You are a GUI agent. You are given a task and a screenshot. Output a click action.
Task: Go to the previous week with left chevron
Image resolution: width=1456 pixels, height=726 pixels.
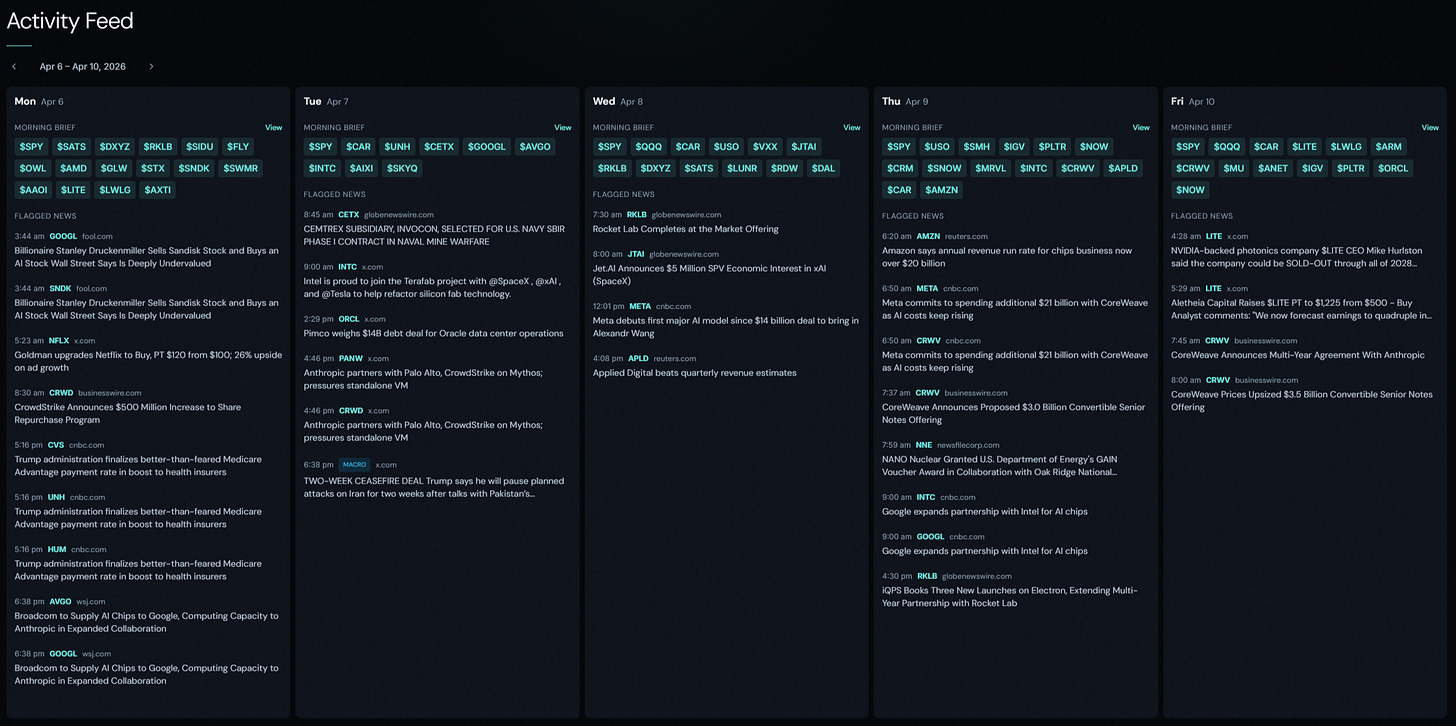tap(14, 67)
